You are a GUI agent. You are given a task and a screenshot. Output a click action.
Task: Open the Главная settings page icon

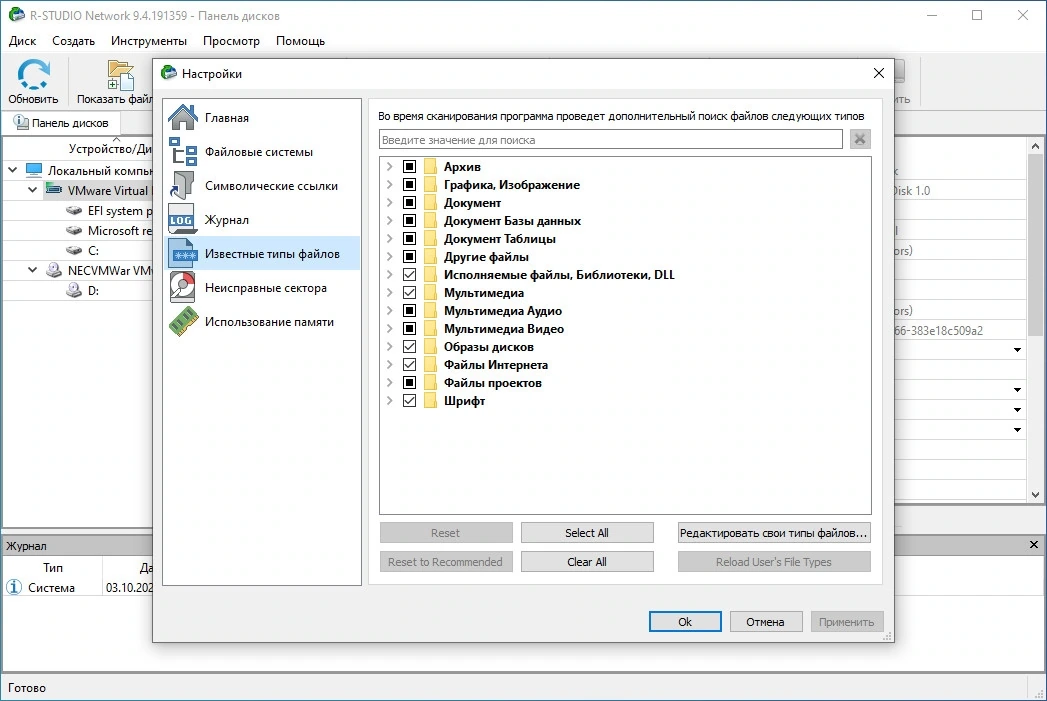182,118
